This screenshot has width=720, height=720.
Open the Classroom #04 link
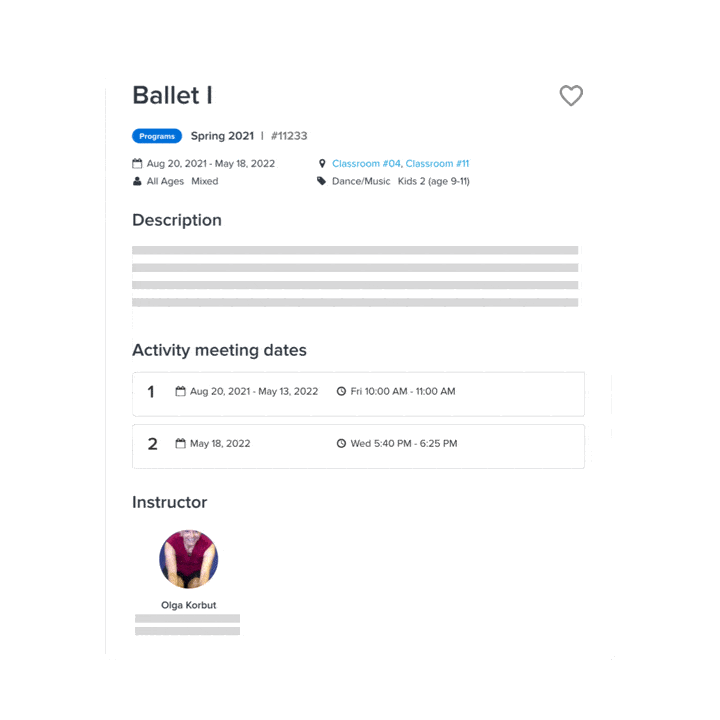366,163
